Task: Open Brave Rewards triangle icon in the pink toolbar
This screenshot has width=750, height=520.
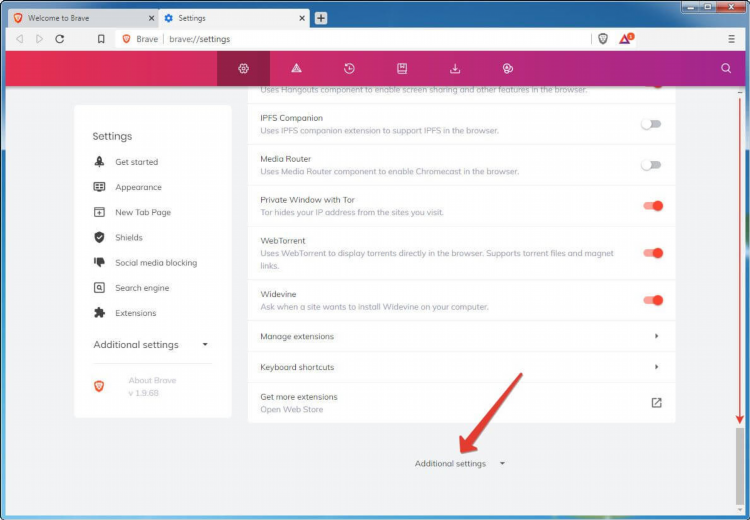Action: tap(297, 68)
